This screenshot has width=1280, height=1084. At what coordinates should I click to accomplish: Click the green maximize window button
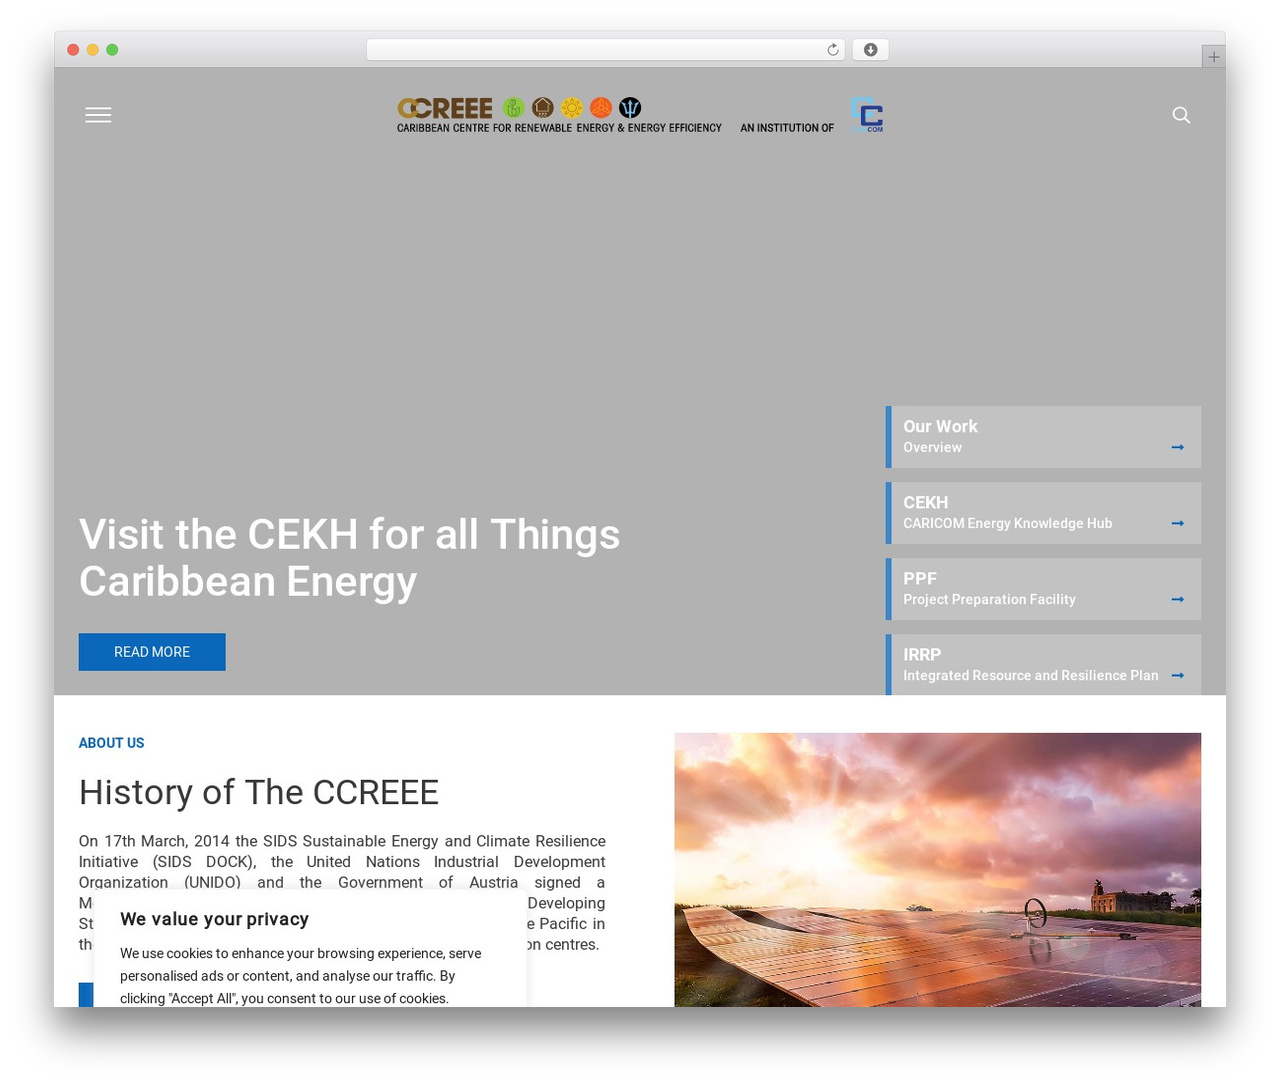112,50
